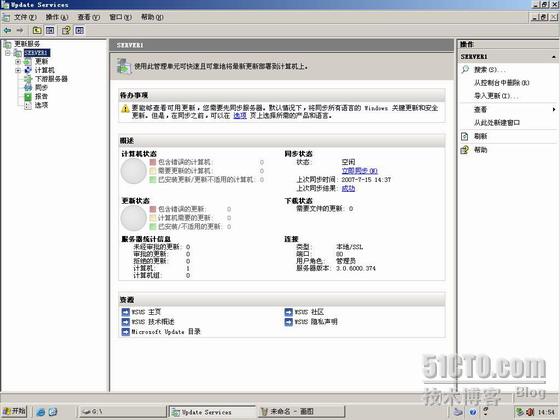Click arrow icon beside WSUS 社区

(289, 312)
